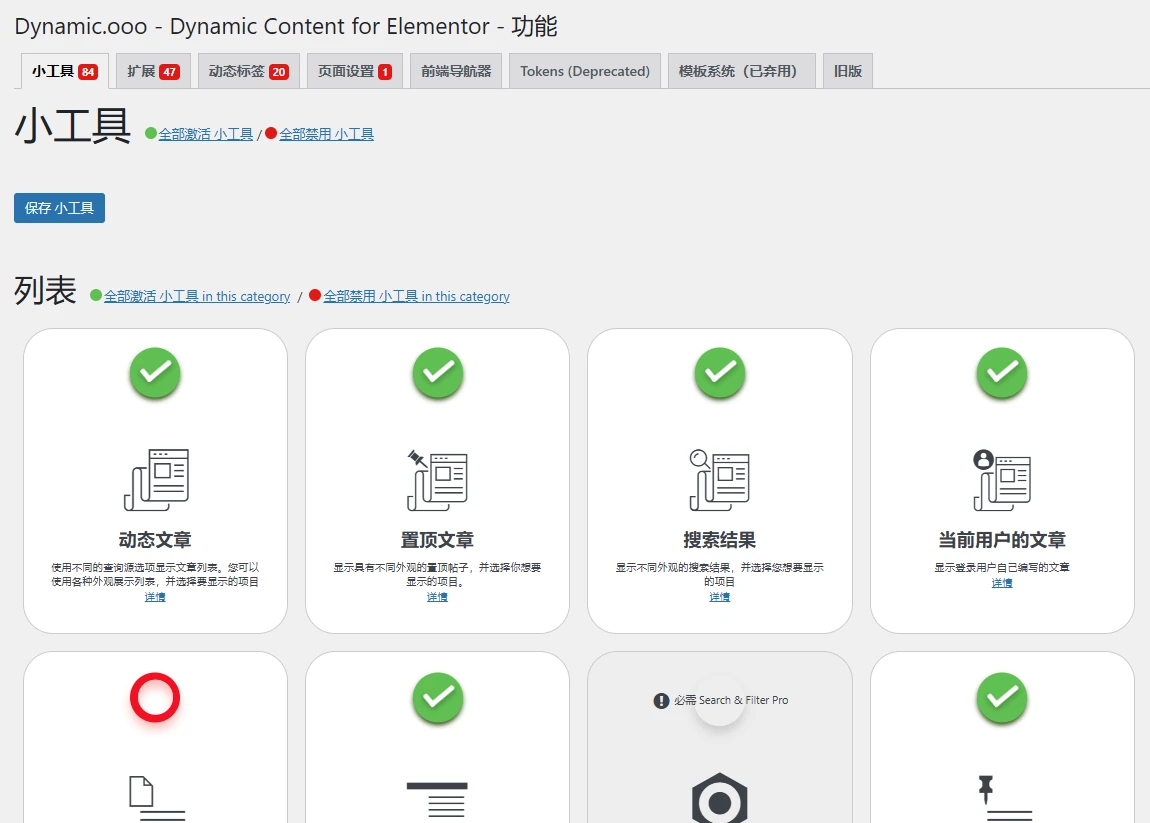Click the document widget icon on the bottom-left card
1150x823 pixels.
point(154,800)
